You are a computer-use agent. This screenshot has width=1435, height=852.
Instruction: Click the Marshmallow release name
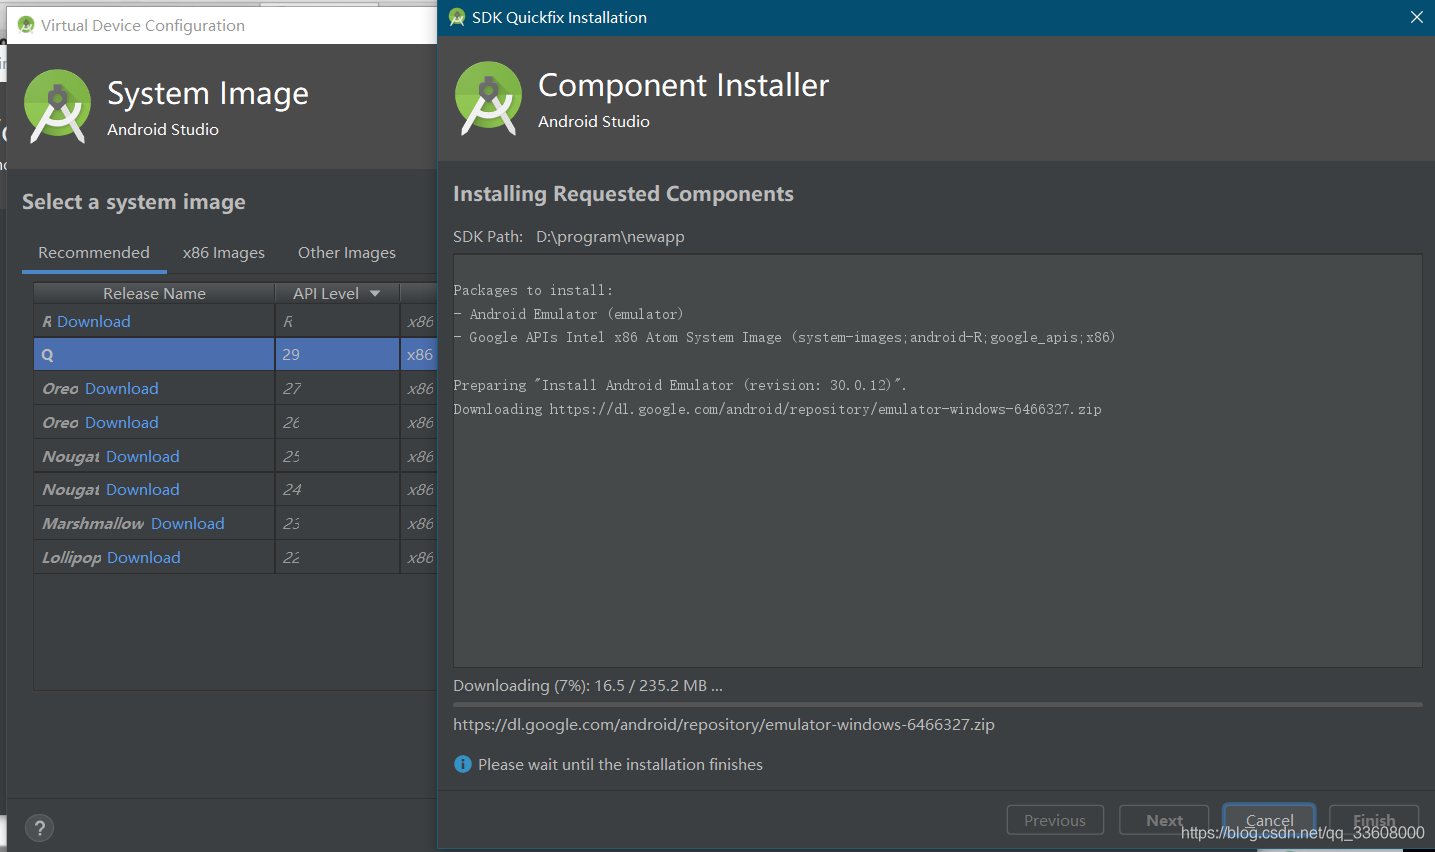click(93, 523)
